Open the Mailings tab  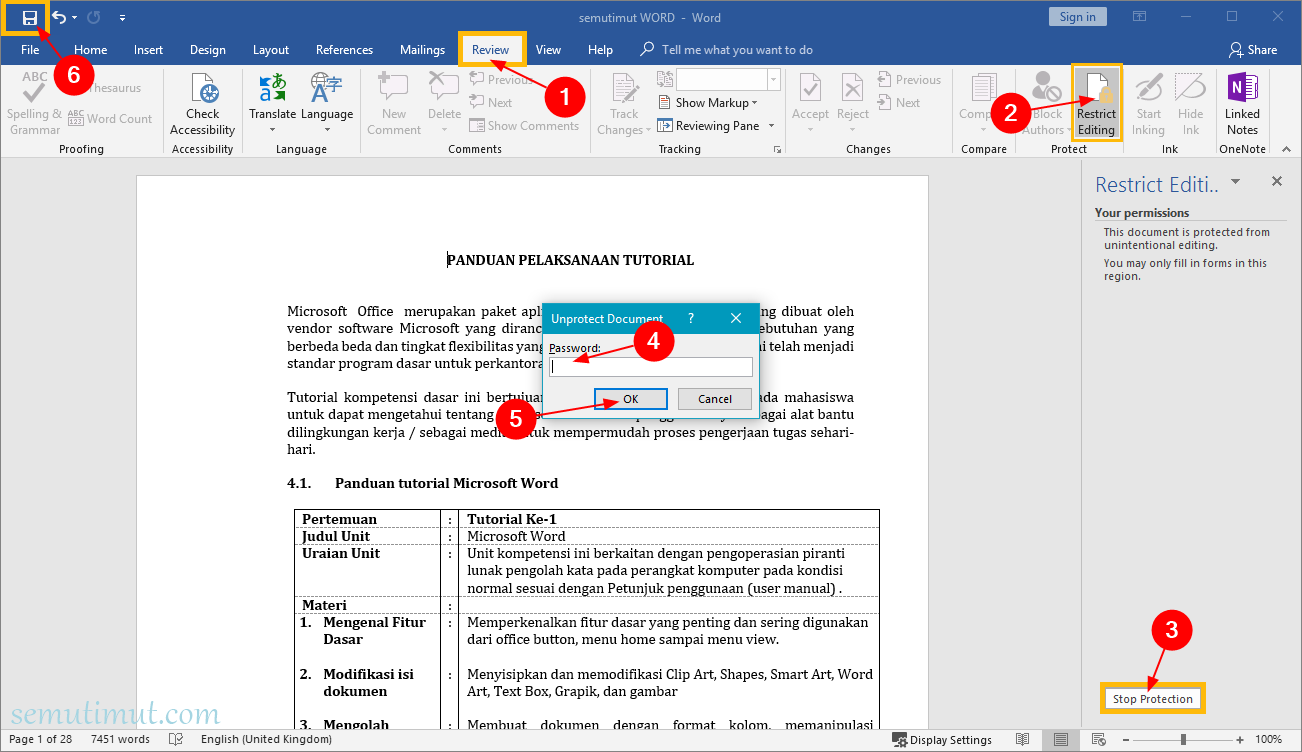pos(422,50)
